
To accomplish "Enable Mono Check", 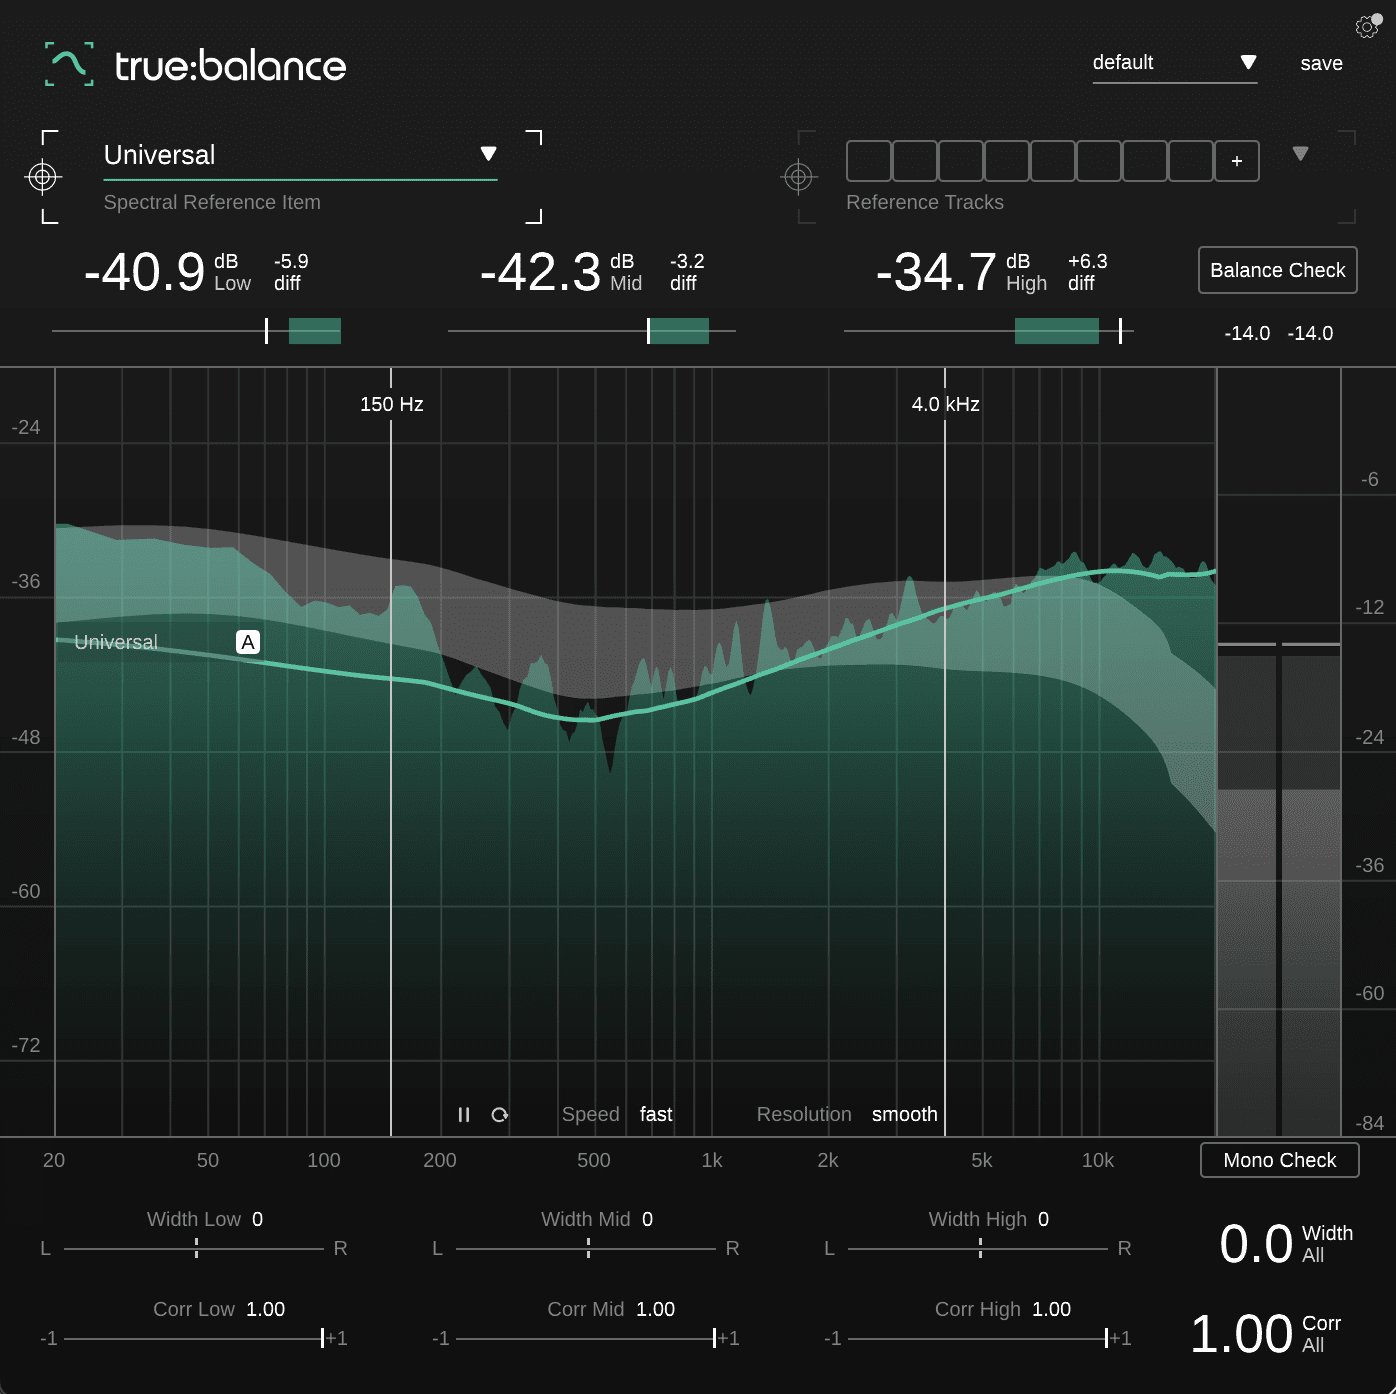I will 1279,1160.
